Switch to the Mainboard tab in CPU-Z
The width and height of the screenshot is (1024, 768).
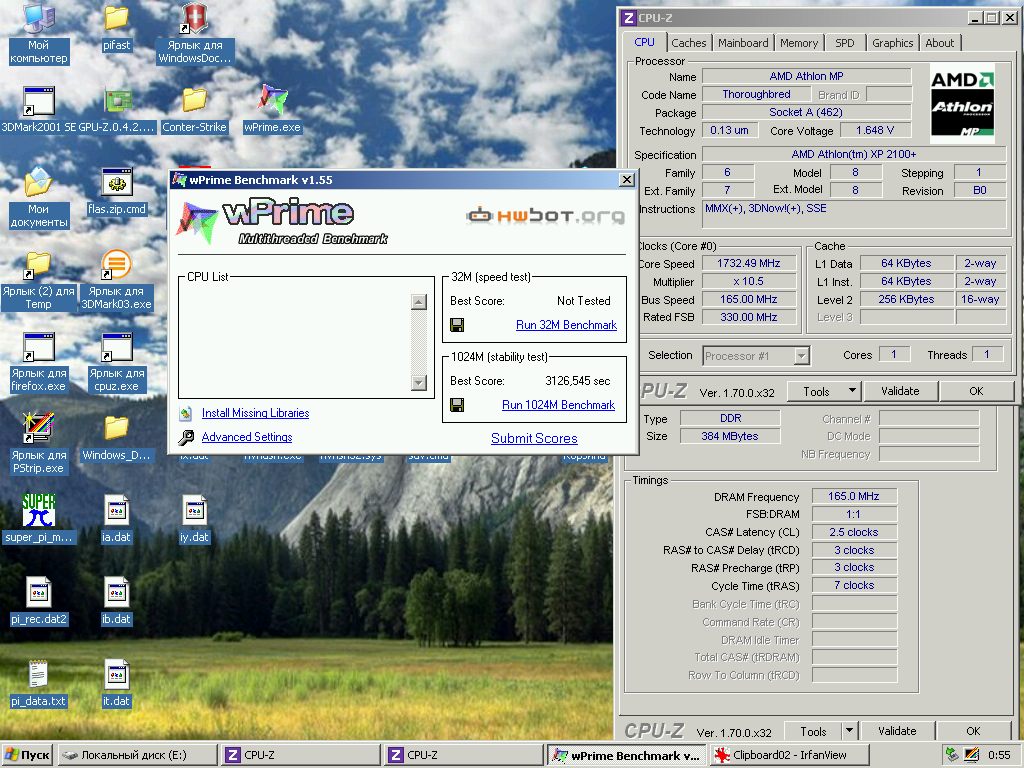click(743, 43)
